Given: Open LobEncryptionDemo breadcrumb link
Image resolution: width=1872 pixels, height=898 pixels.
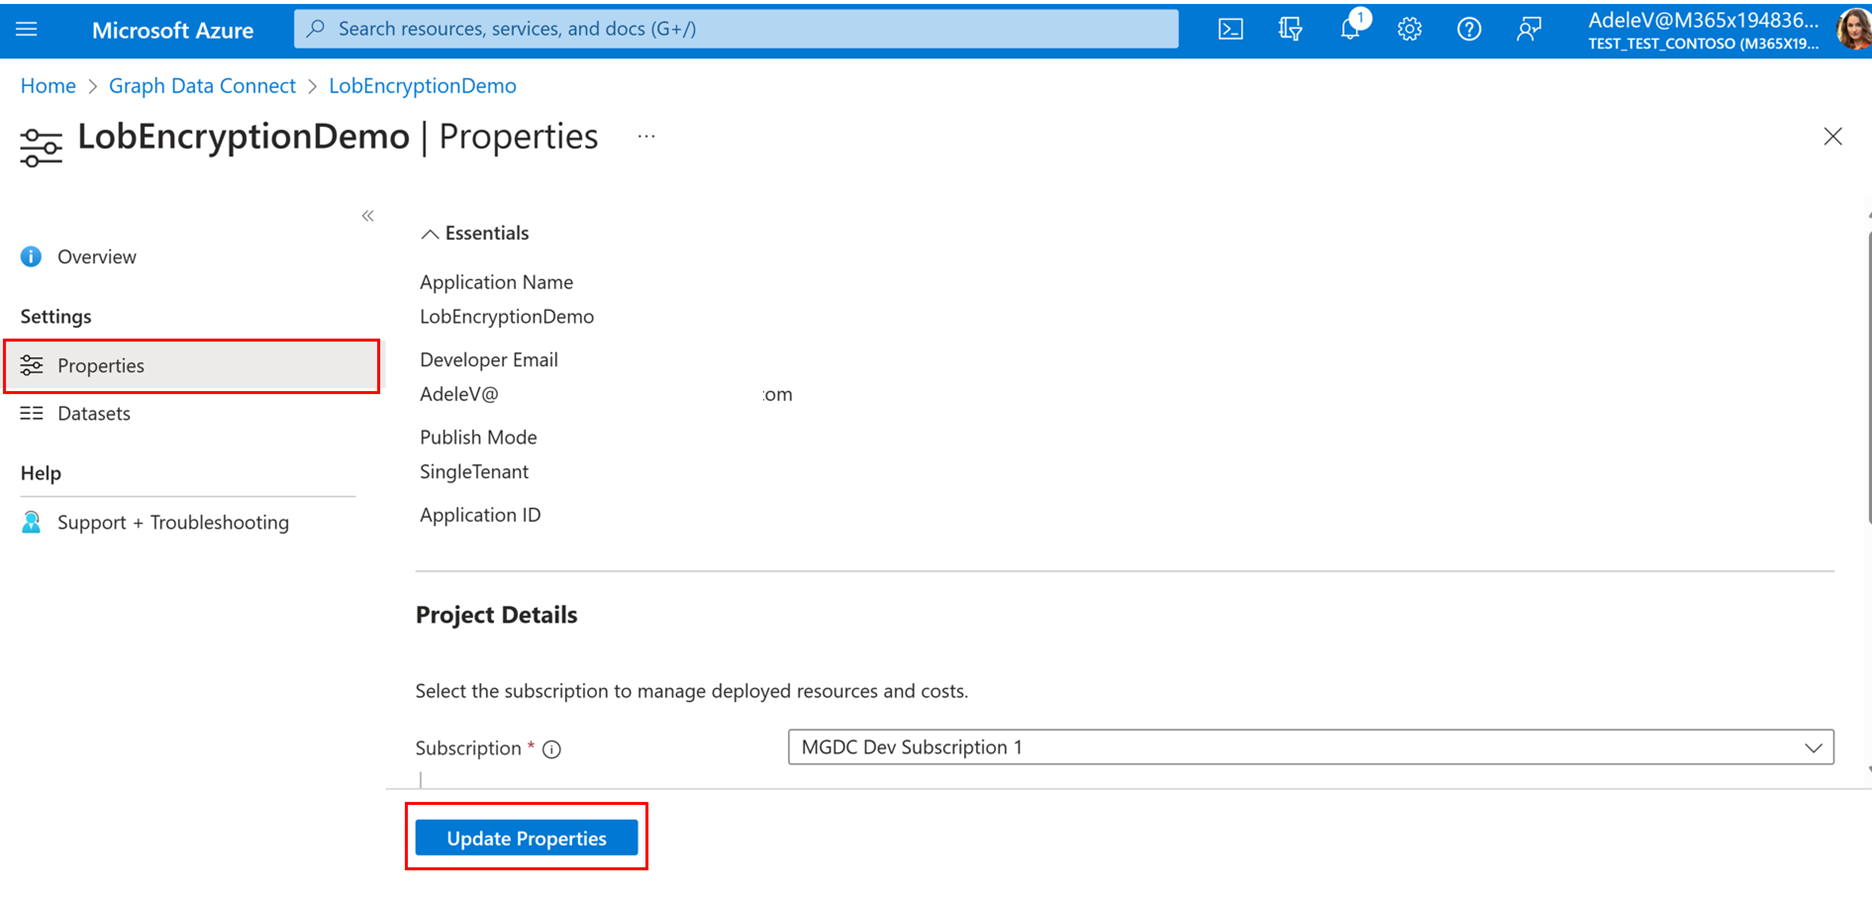Looking at the screenshot, I should point(422,86).
